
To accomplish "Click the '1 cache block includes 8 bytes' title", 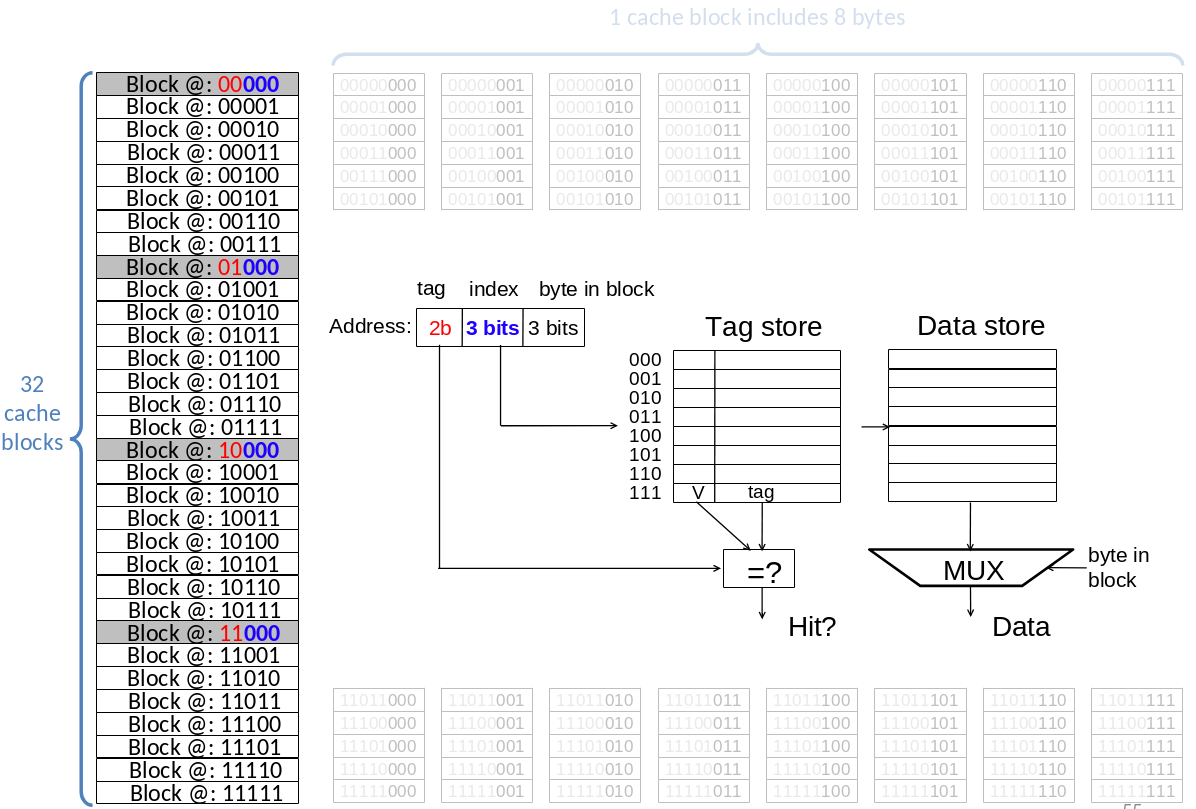I will click(x=757, y=17).
